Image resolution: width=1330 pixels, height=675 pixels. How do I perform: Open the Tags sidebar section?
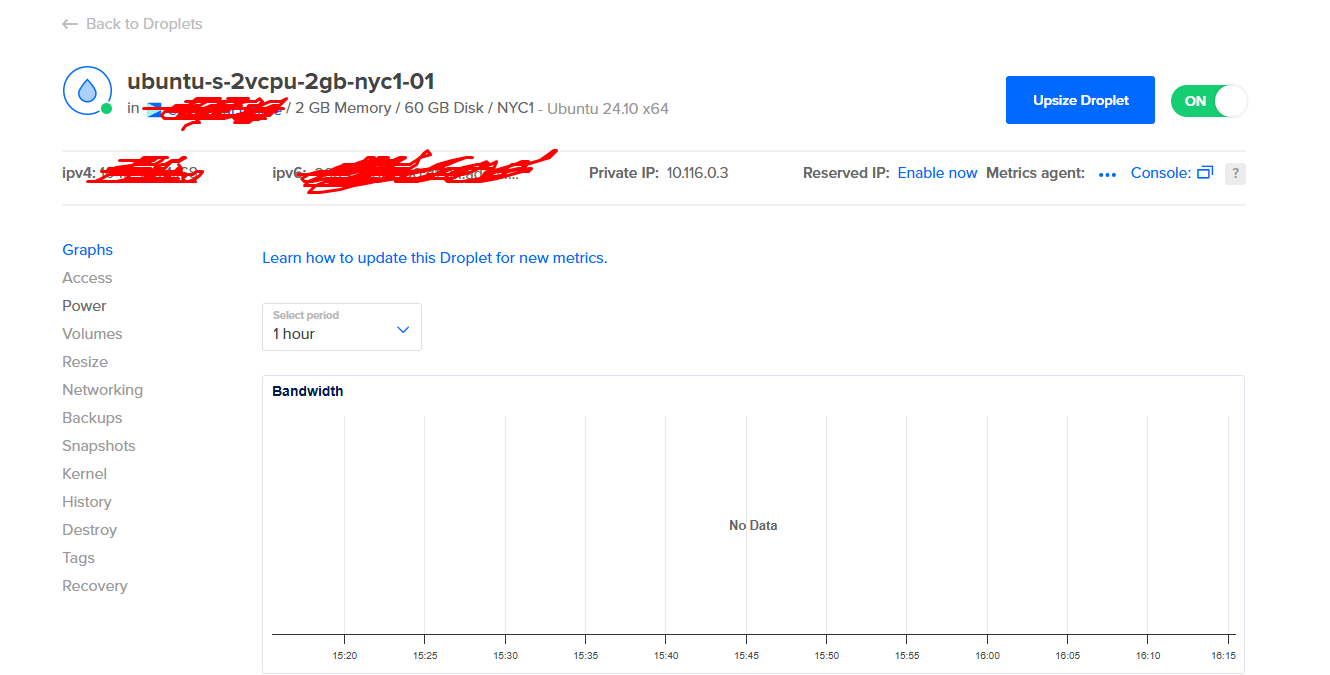[78, 558]
